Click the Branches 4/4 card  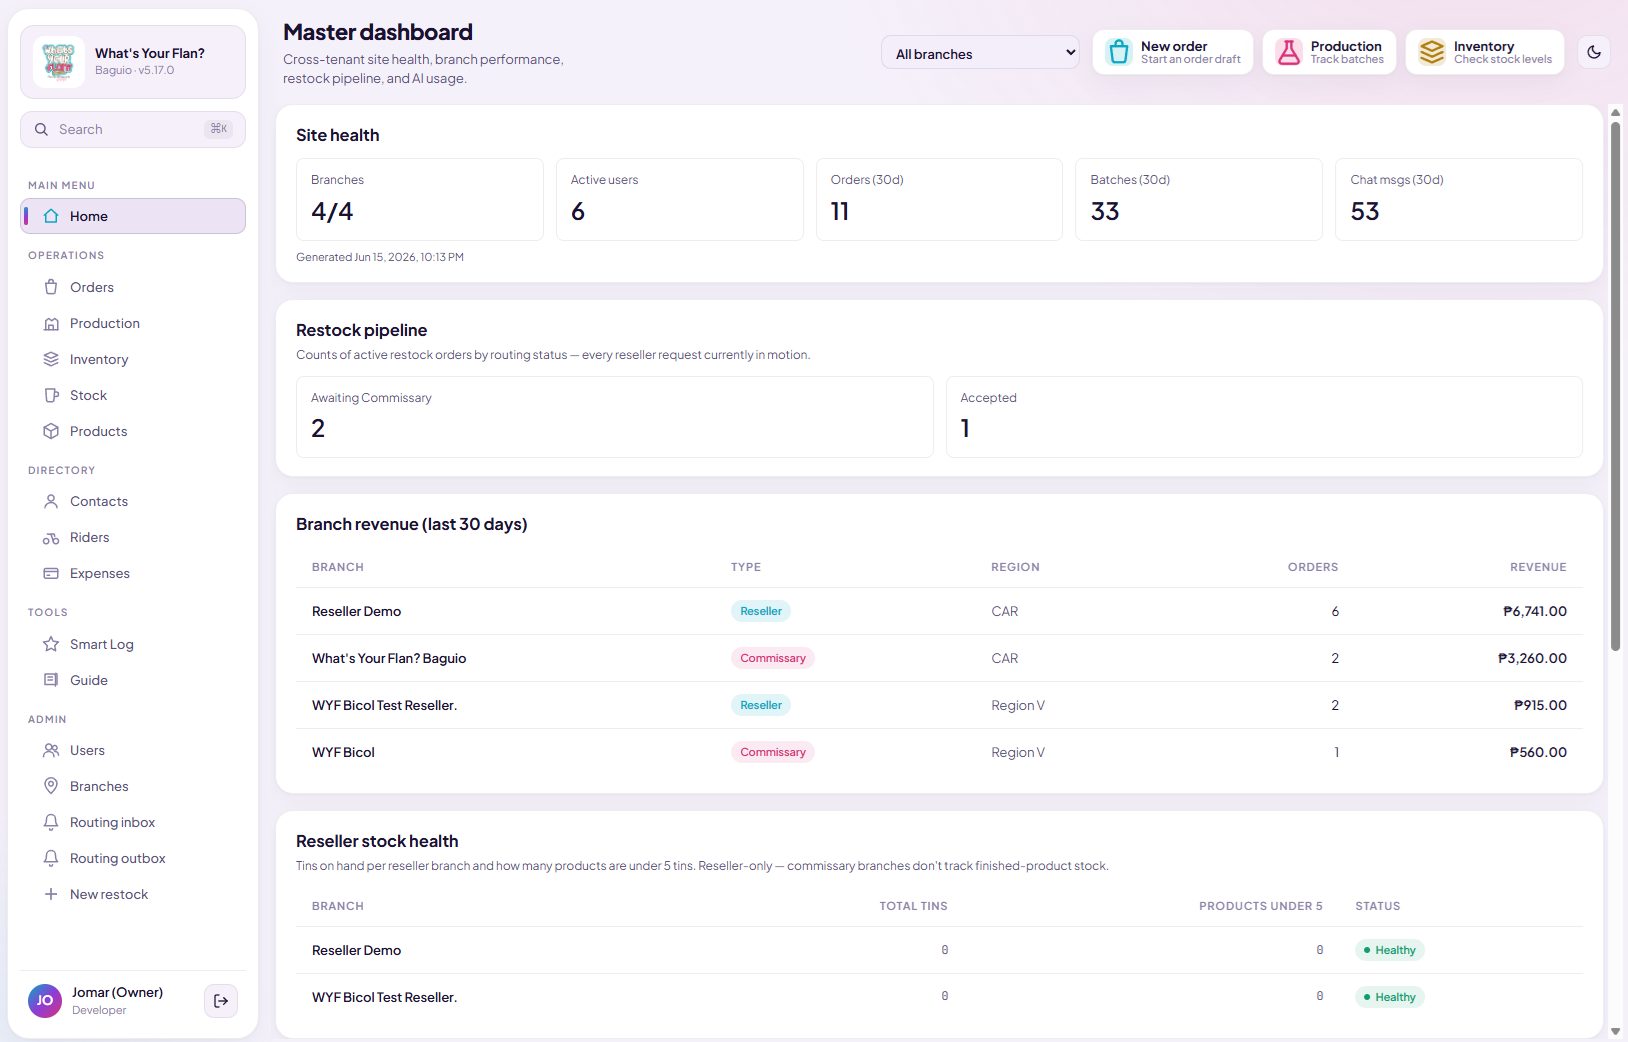point(420,199)
